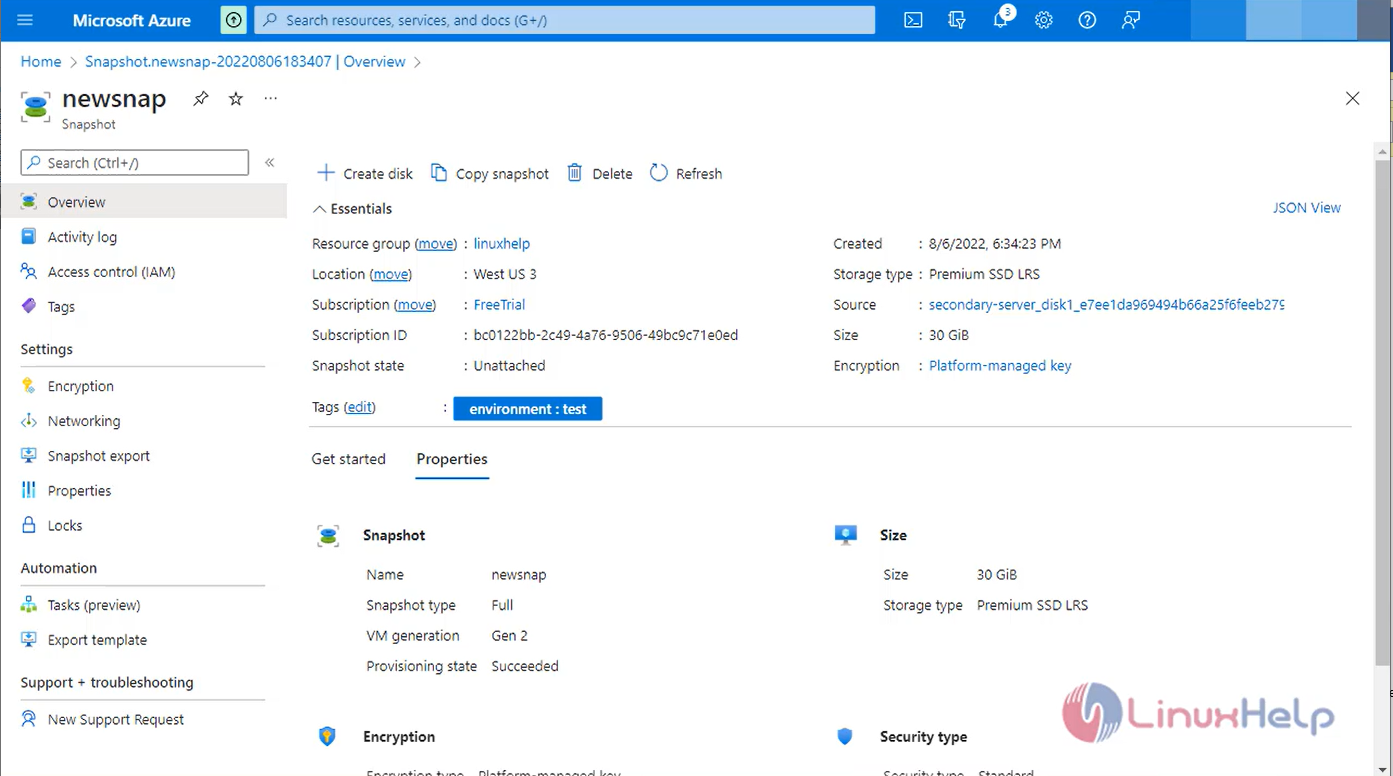
Task: Click the Created value 8/6/2022, 6:34:23 PM
Action: tap(995, 244)
